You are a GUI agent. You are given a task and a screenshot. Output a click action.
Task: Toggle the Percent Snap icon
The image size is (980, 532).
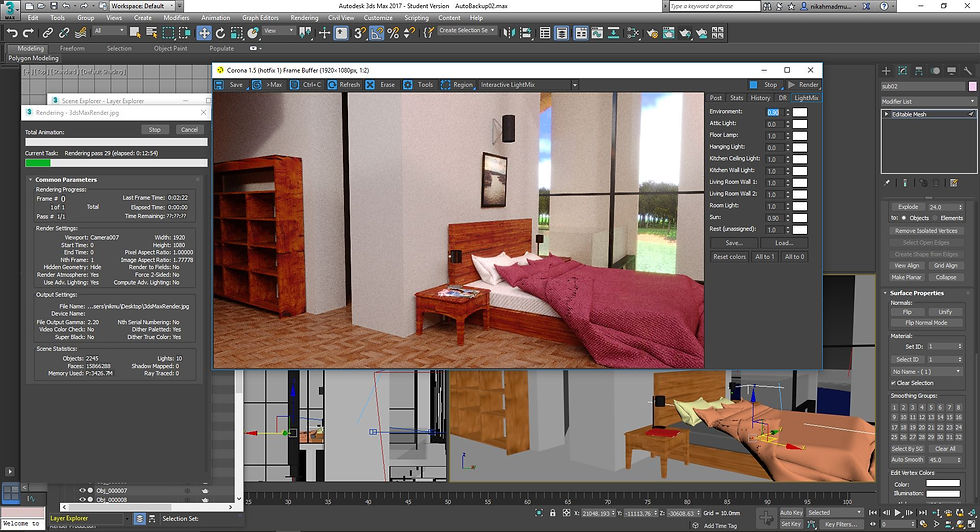(393, 33)
